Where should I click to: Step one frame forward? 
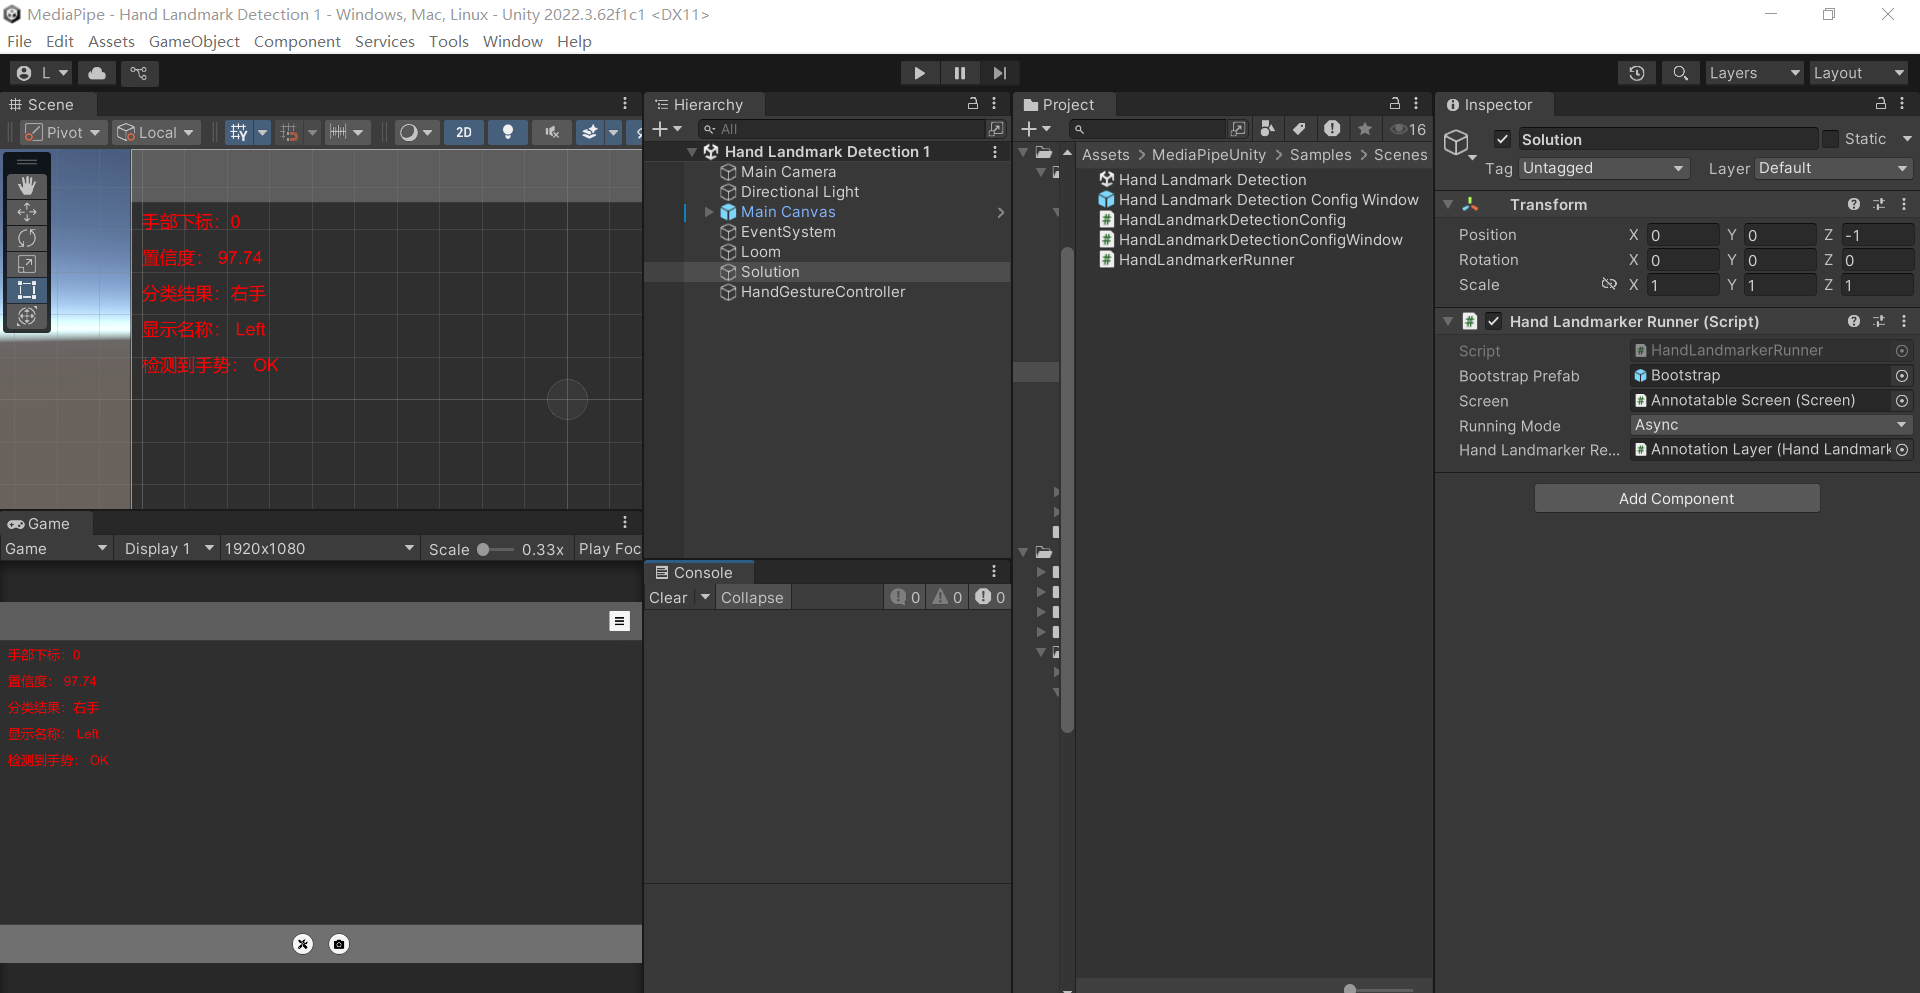click(999, 73)
